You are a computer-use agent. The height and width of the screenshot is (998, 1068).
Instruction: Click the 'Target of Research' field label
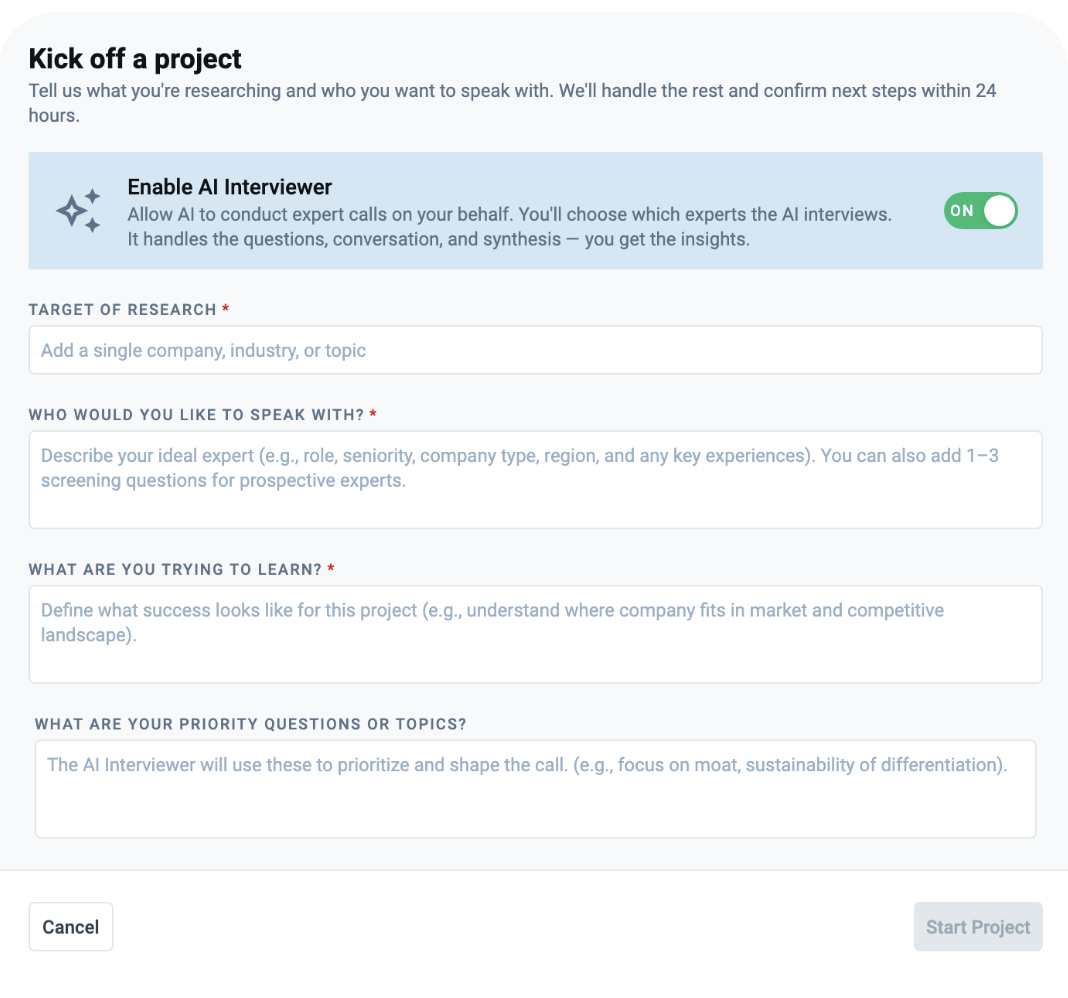coord(122,310)
